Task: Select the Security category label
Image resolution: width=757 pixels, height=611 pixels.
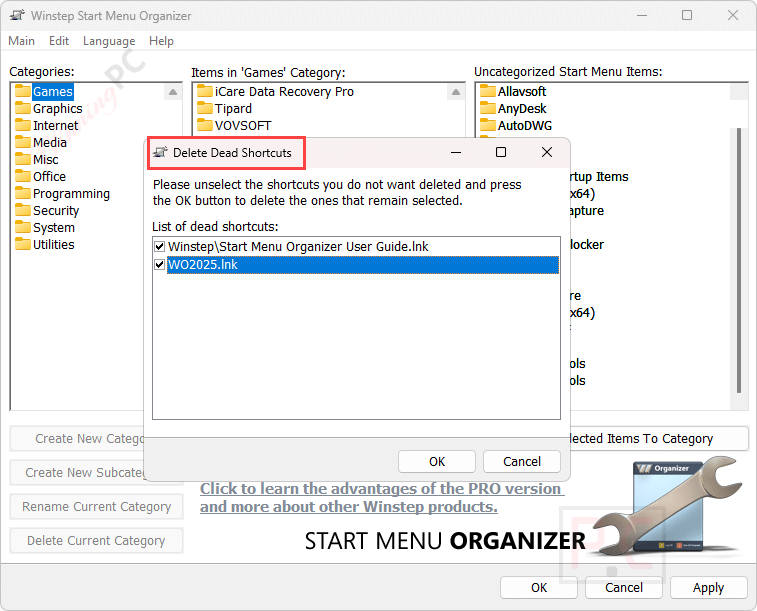Action: [x=56, y=210]
